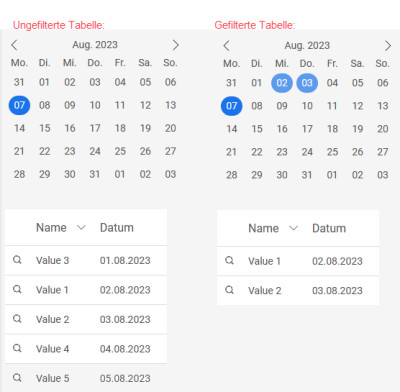Screen dimensions: 400x392
Task: Click magnifier icon in unfiltered row 03.08.2023
Action: [x=17, y=319]
